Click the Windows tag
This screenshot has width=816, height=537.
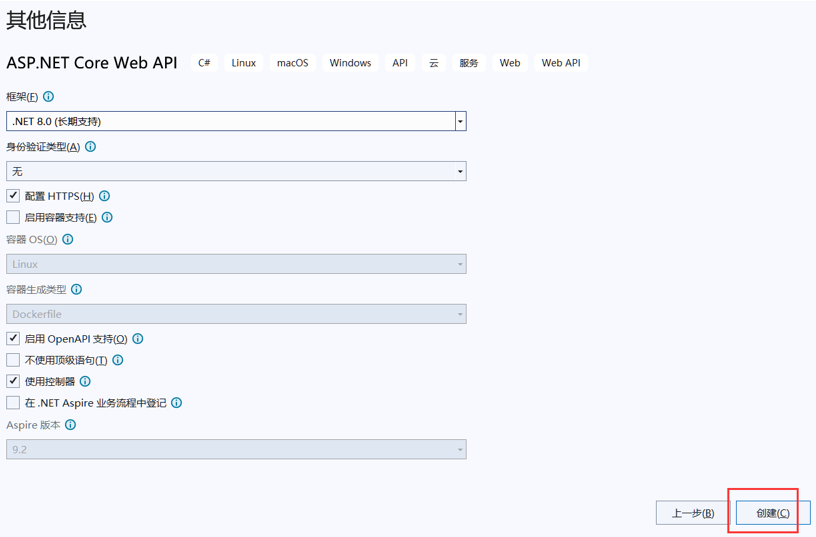pyautogui.click(x=350, y=62)
